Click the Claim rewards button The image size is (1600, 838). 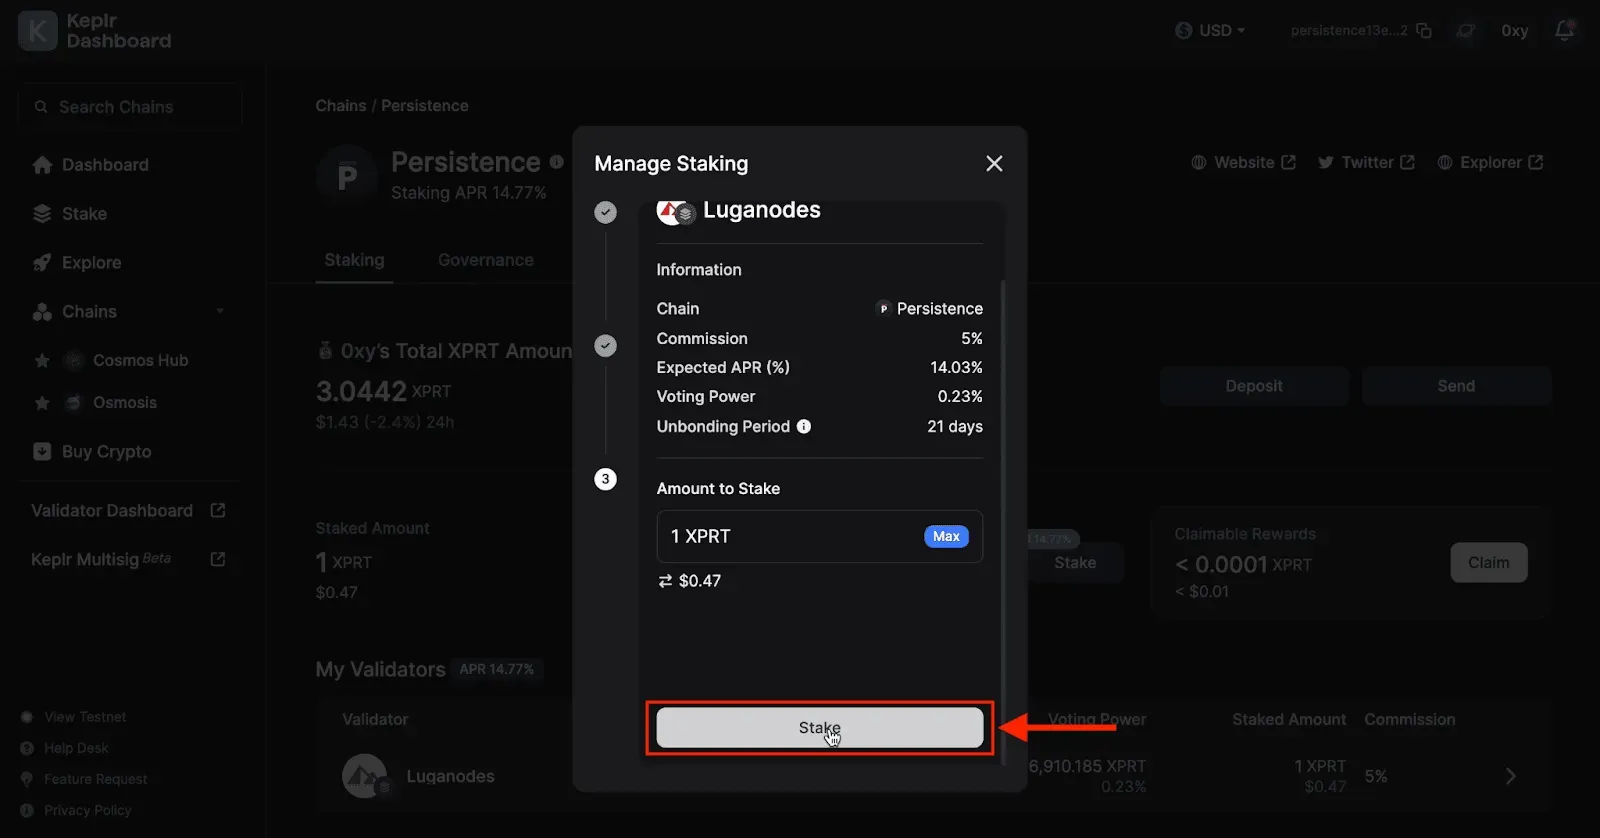[x=1489, y=563]
